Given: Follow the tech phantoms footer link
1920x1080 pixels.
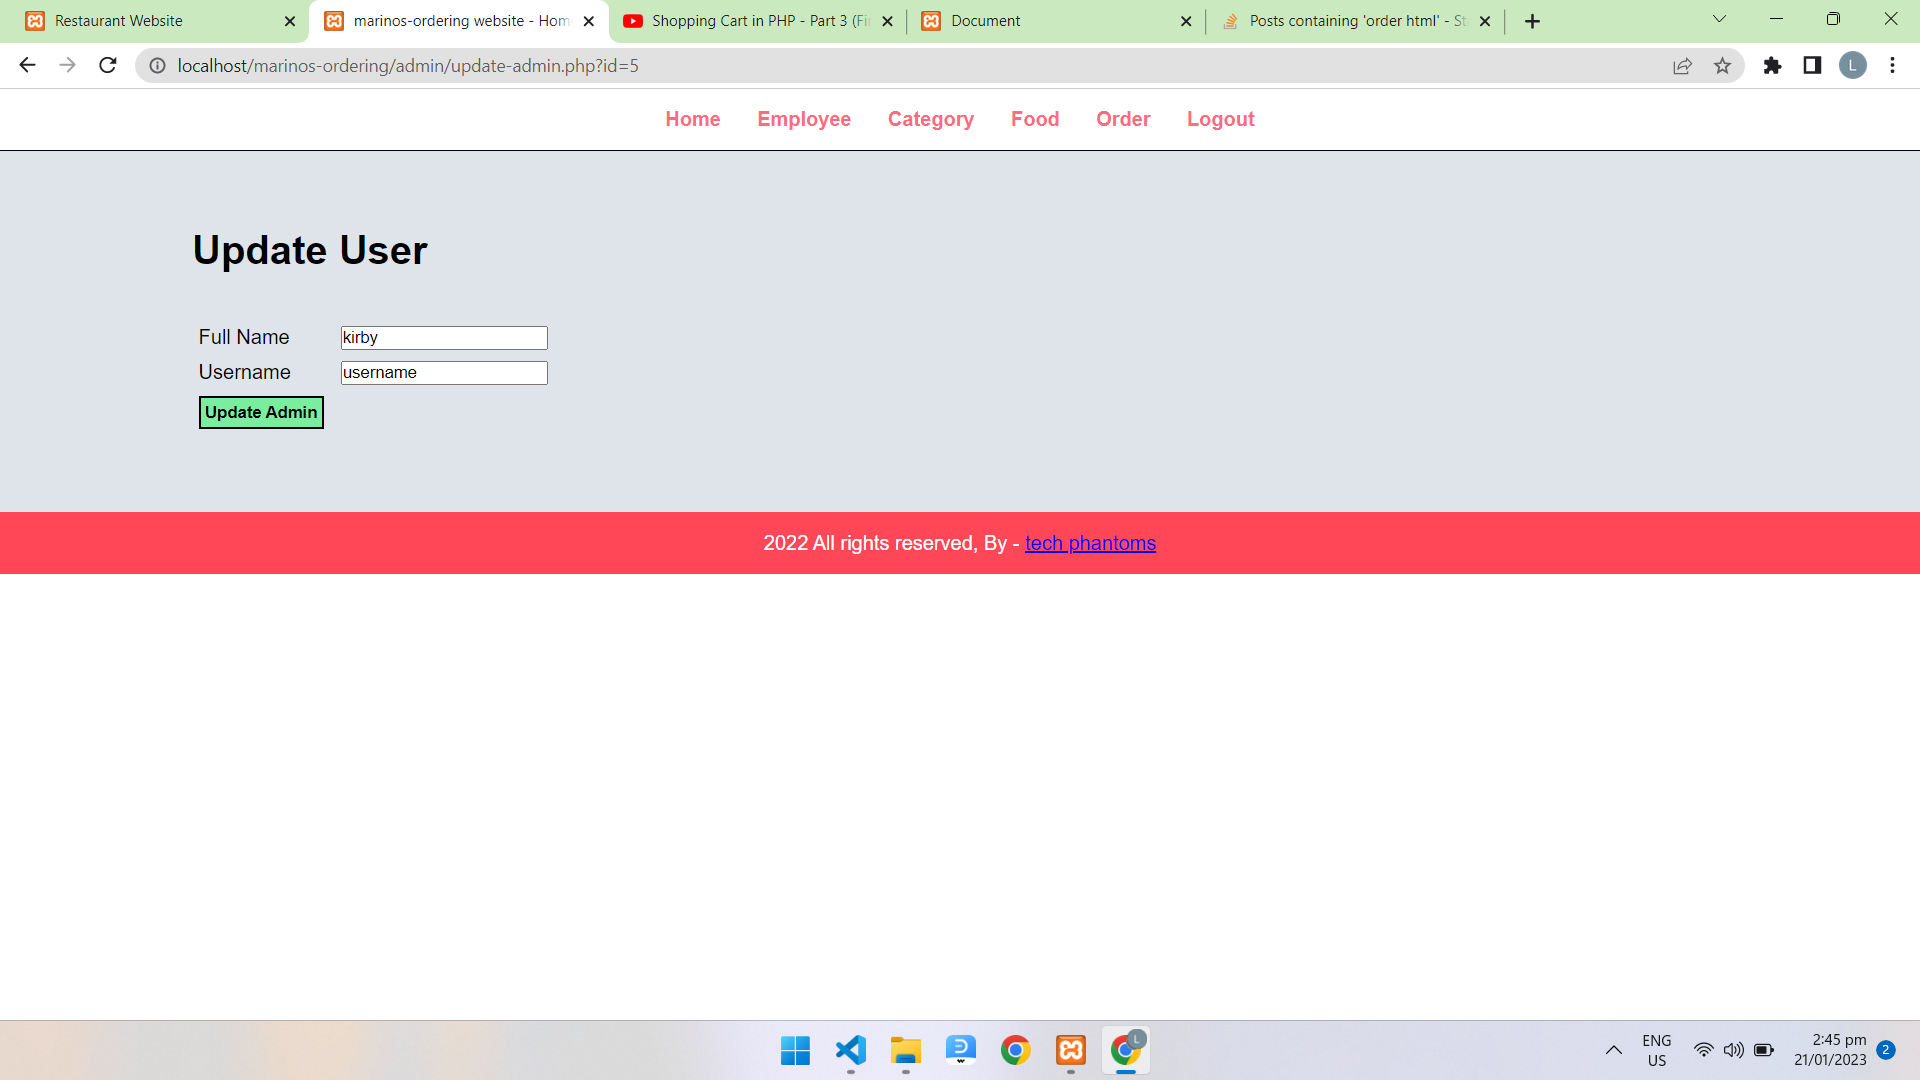Looking at the screenshot, I should tap(1090, 543).
